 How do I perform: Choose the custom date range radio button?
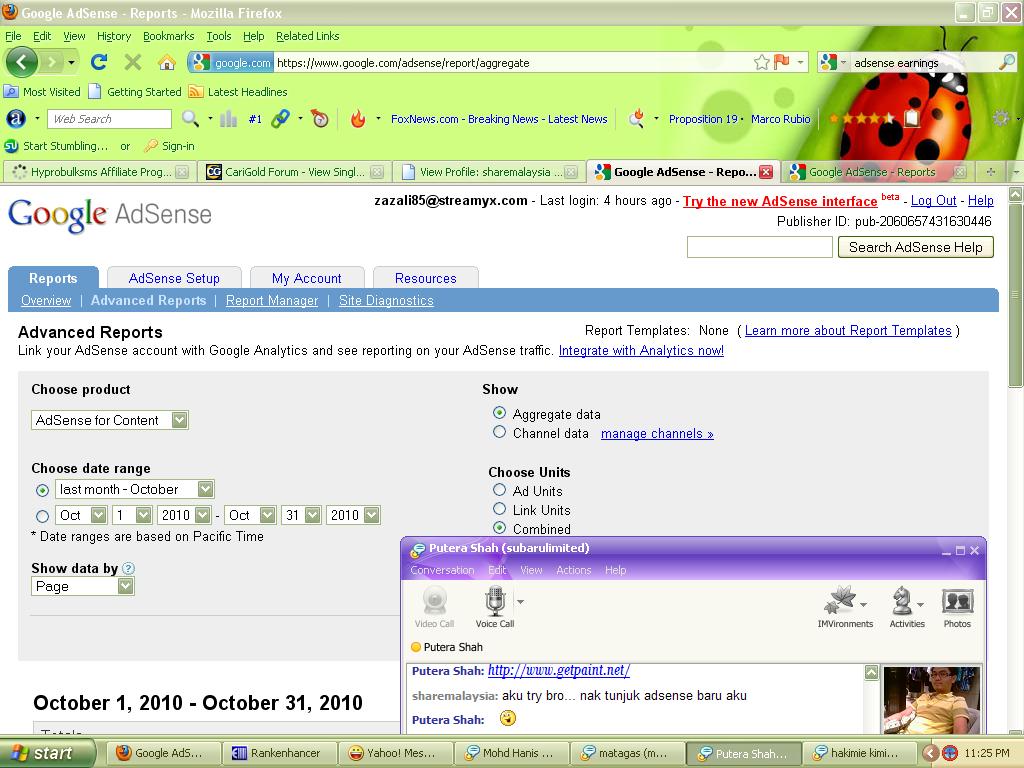coord(42,516)
